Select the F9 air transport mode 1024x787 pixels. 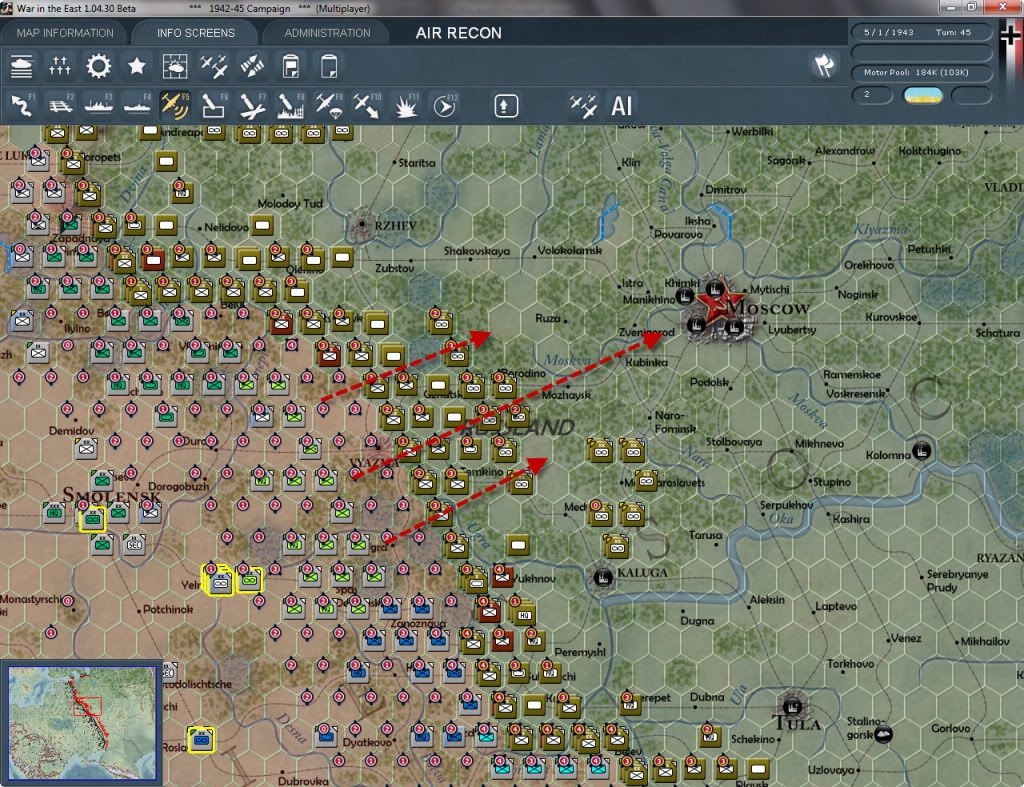coord(328,106)
